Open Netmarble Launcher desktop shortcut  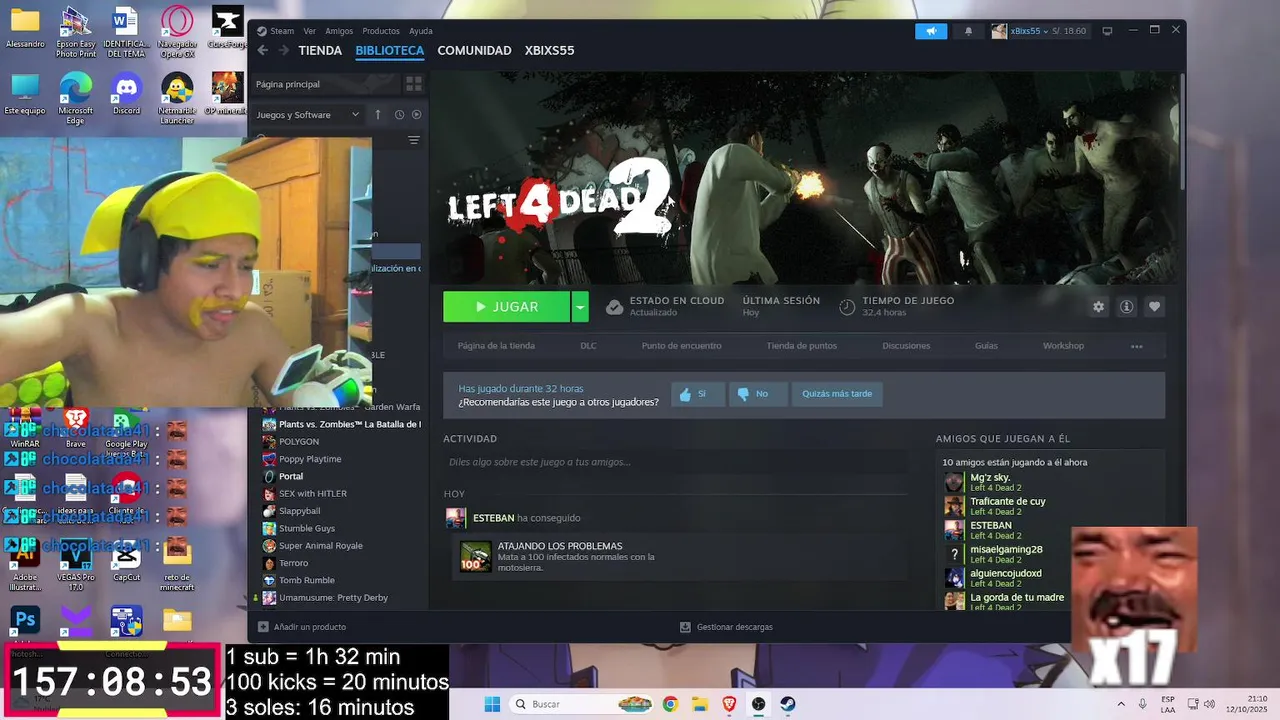tap(177, 99)
